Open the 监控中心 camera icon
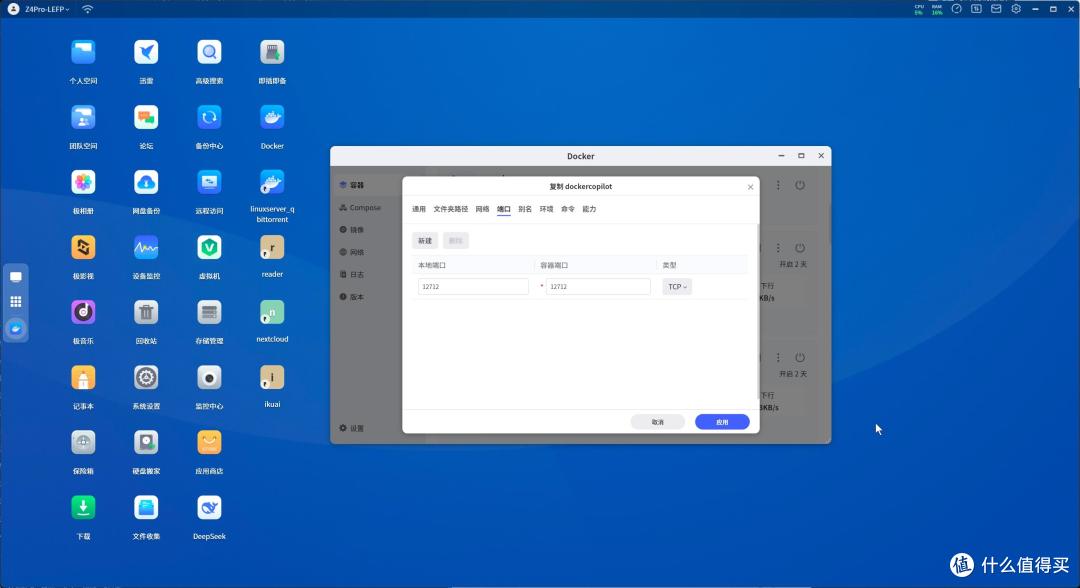This screenshot has width=1080, height=588. click(x=209, y=377)
